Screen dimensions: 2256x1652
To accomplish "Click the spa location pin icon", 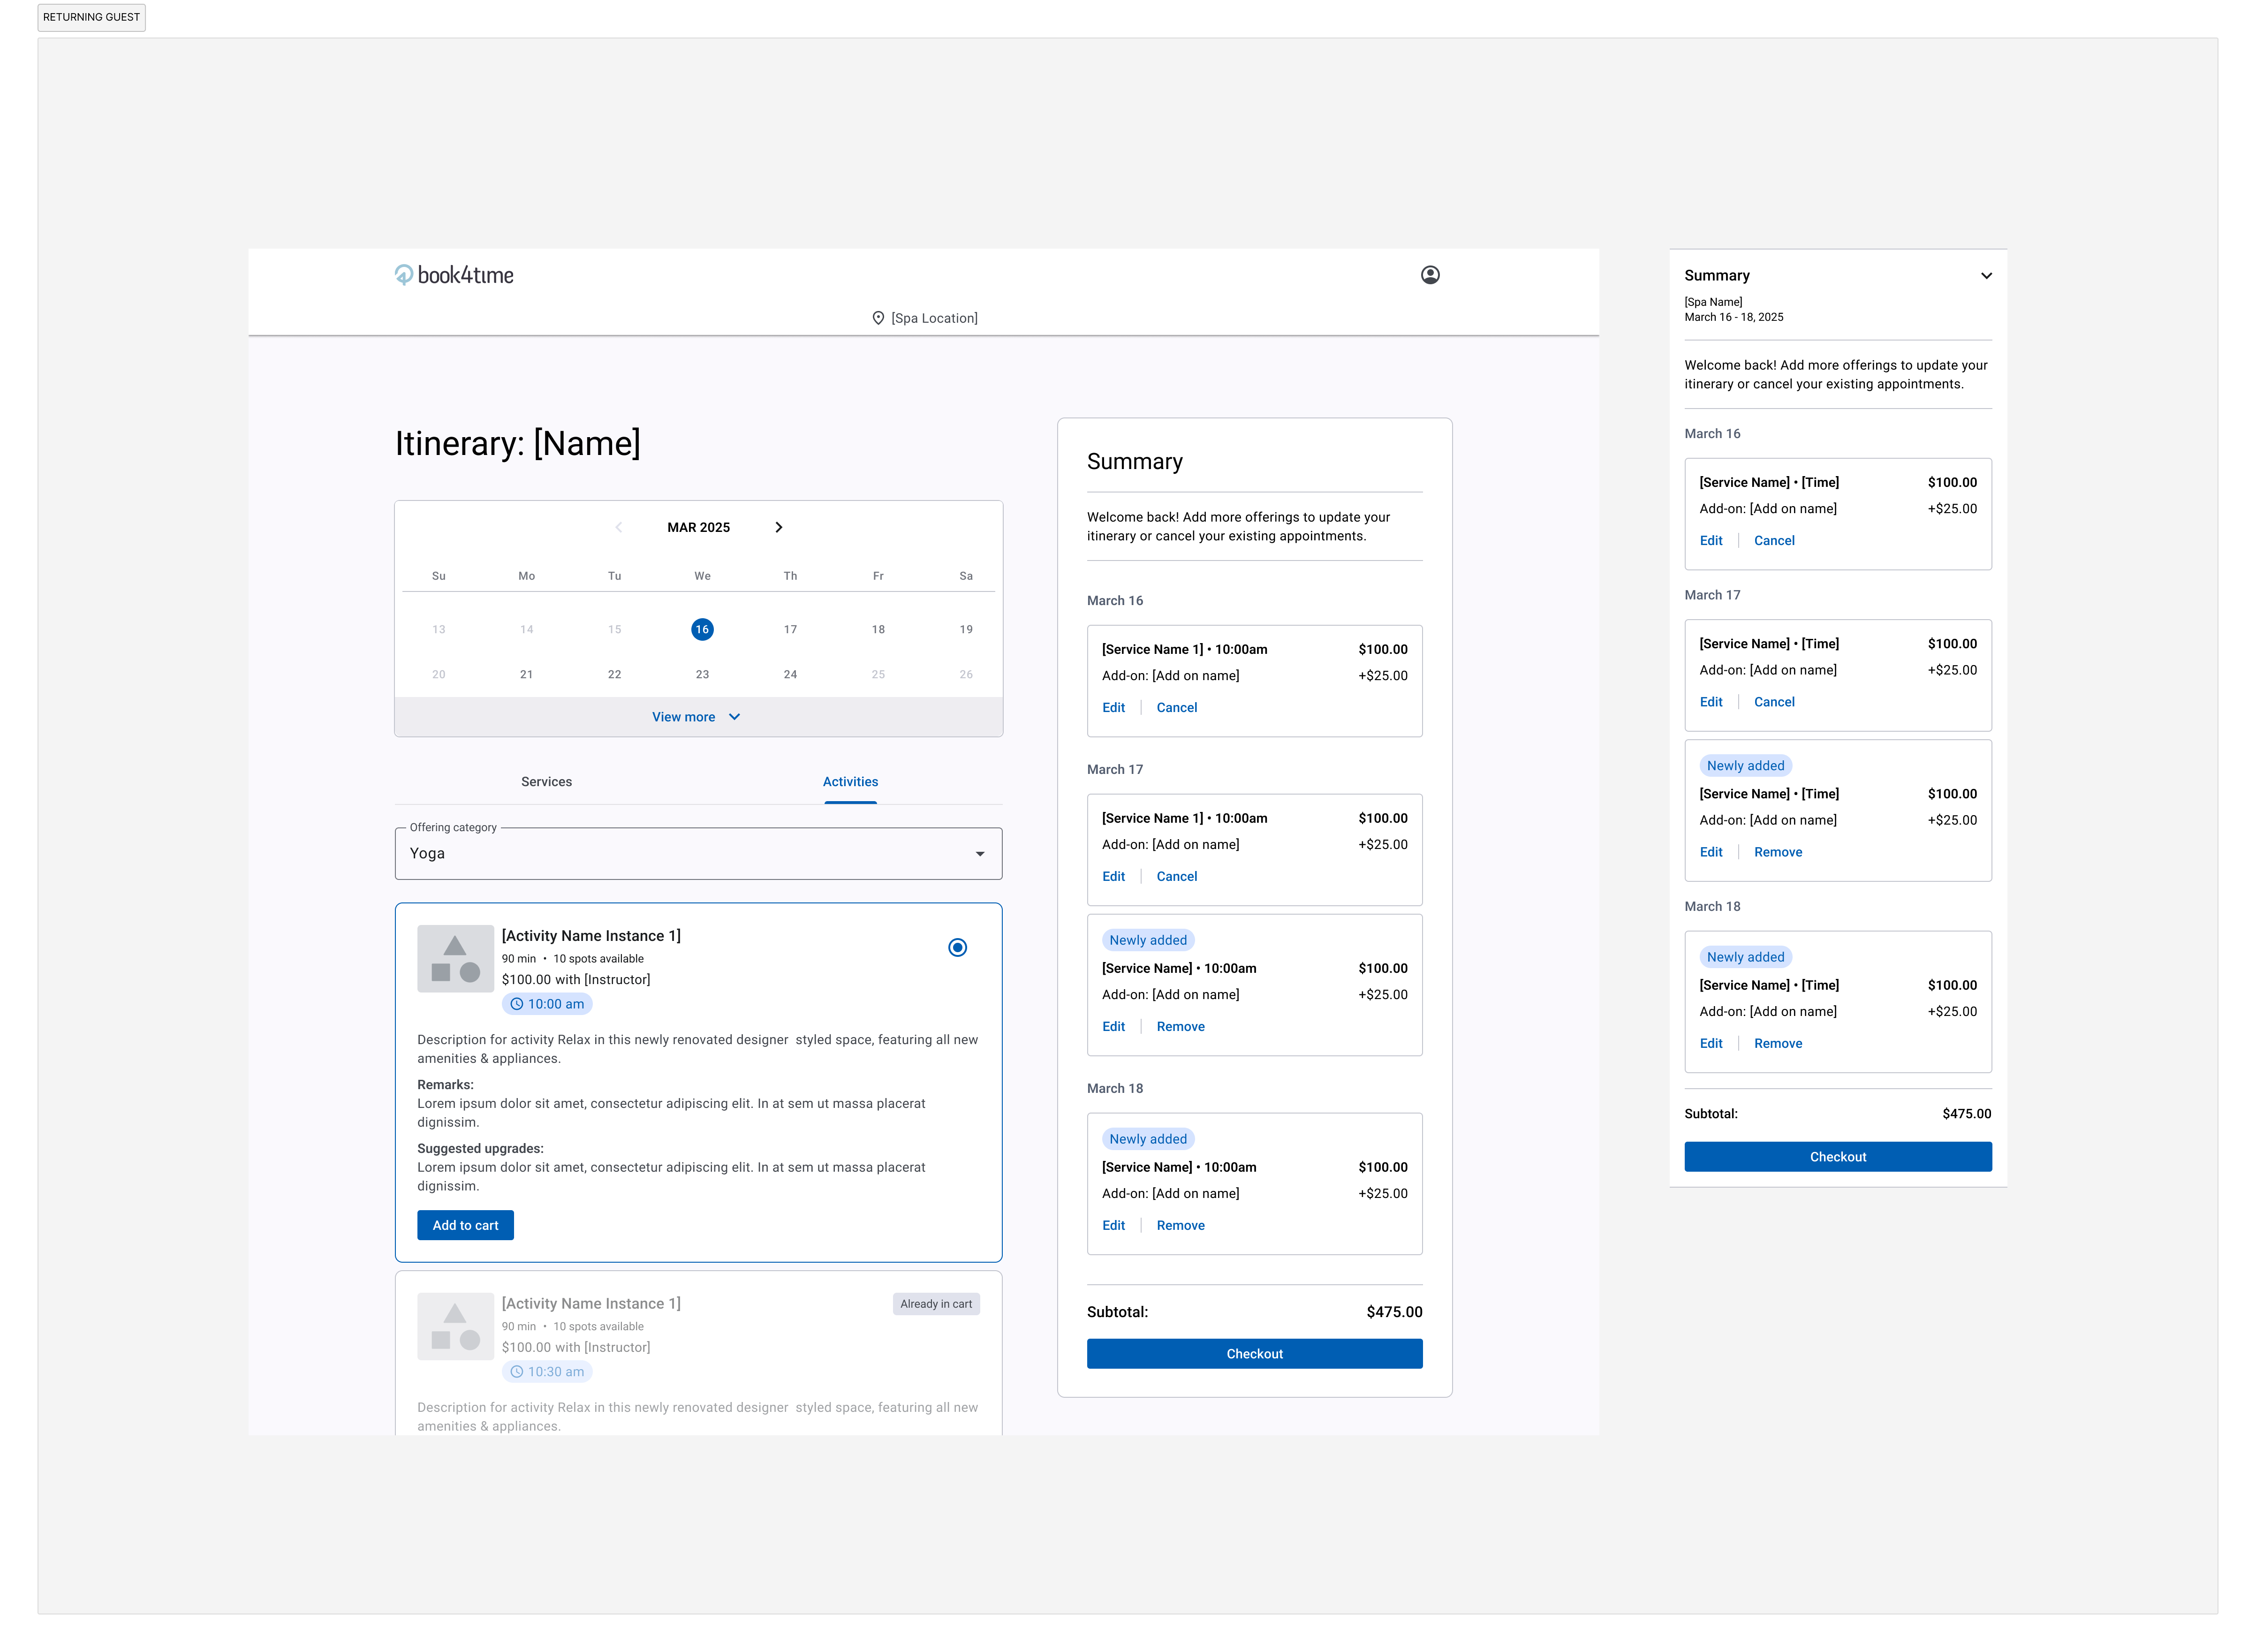I will [878, 318].
